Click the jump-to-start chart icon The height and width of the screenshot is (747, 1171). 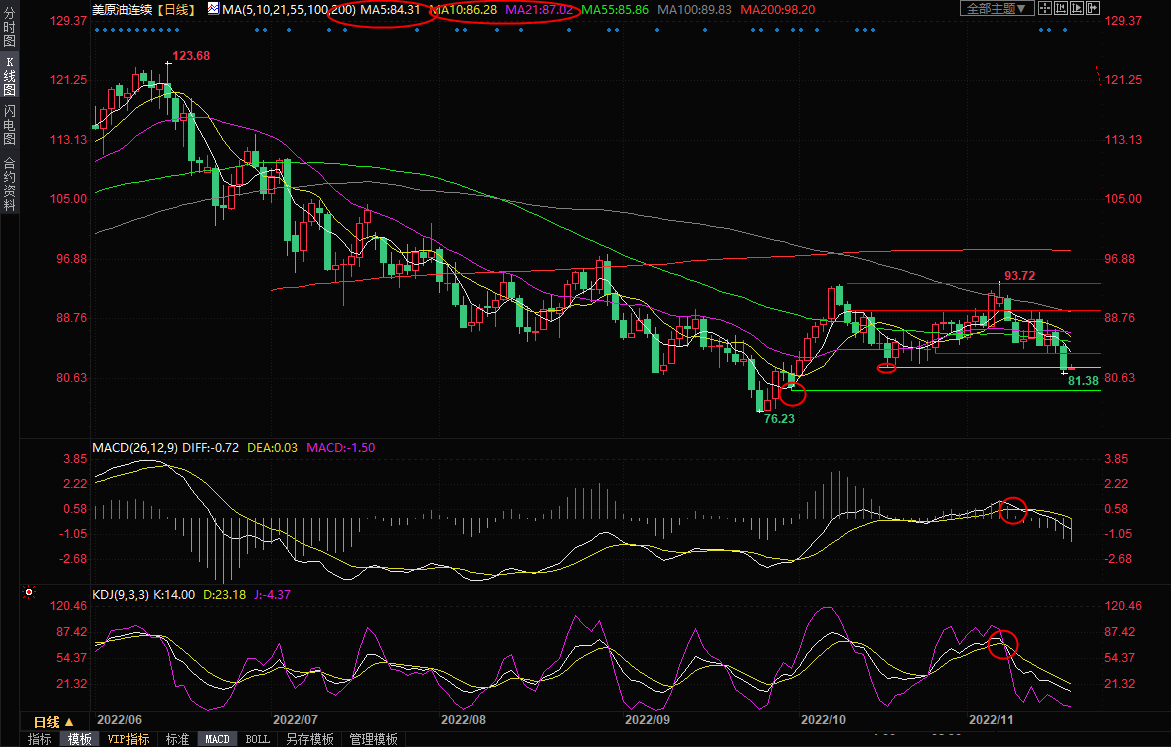[x=1061, y=8]
